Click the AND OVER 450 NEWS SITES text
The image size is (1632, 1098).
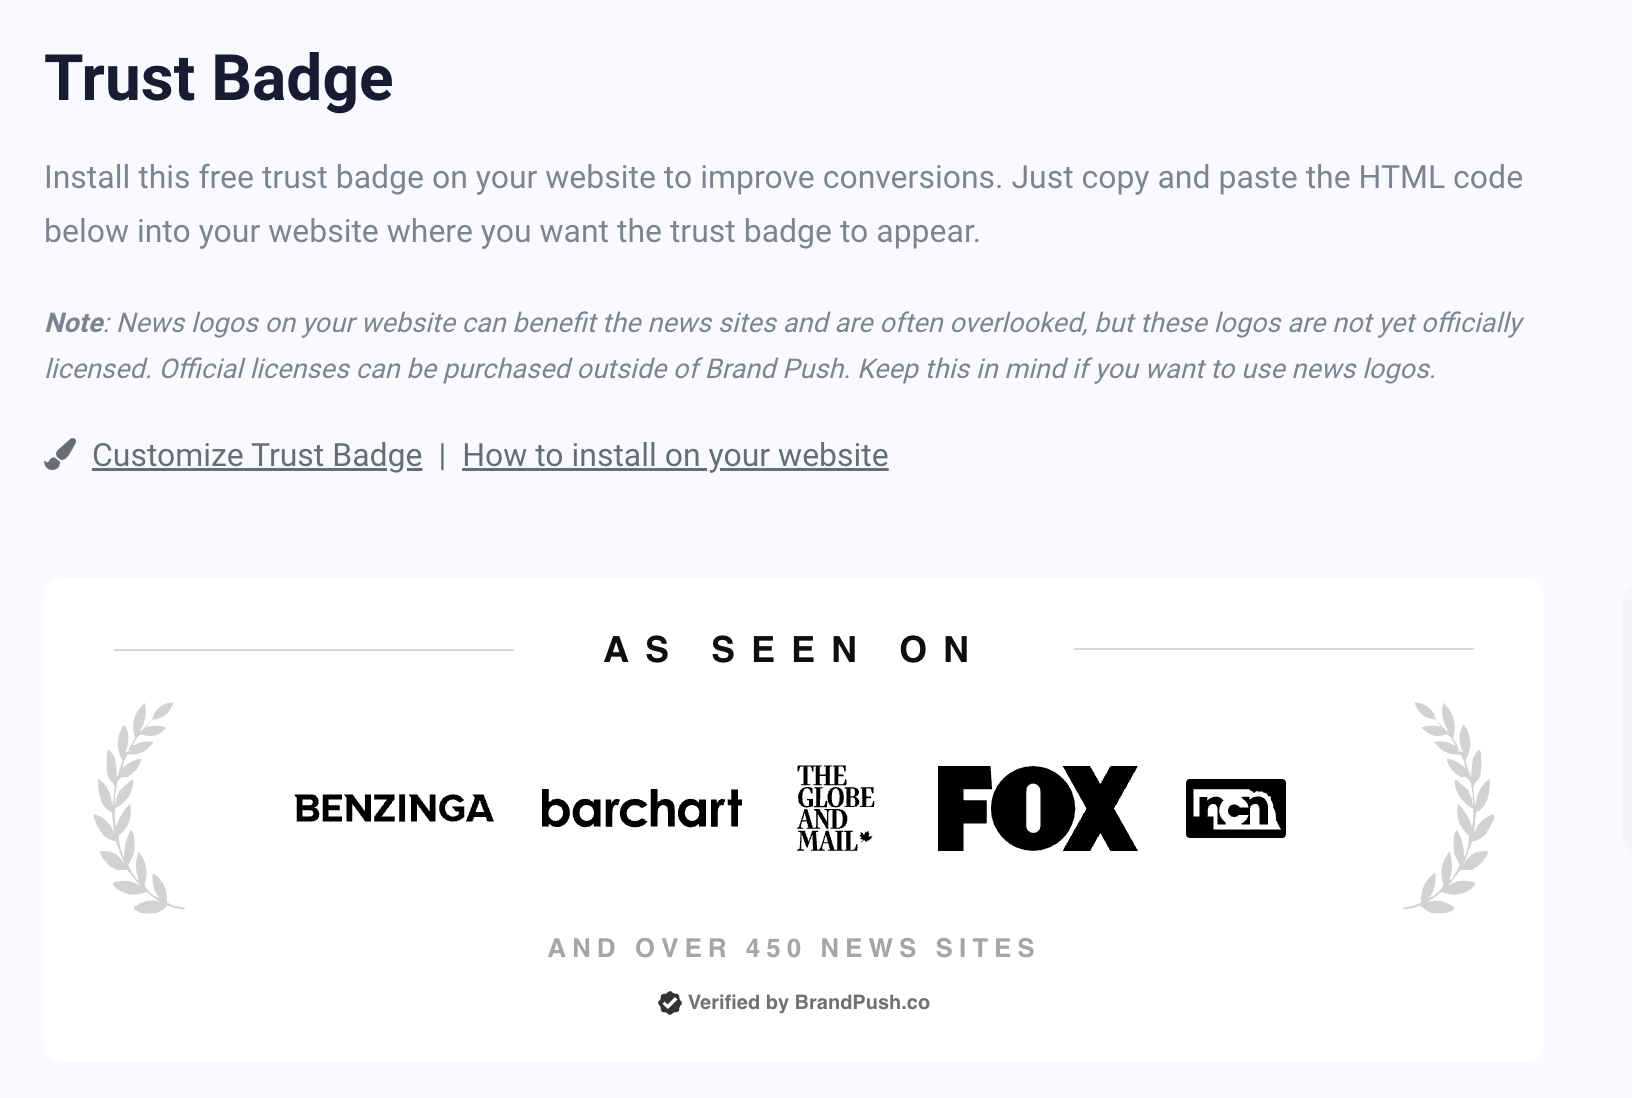(x=791, y=948)
